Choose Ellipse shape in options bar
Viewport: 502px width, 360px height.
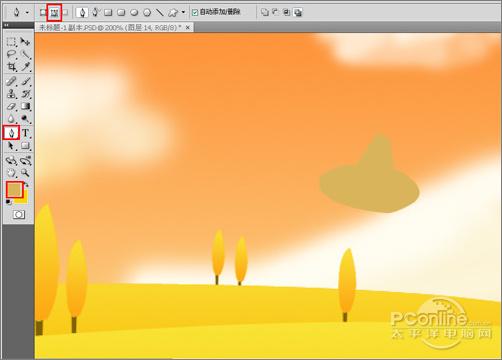click(x=134, y=13)
